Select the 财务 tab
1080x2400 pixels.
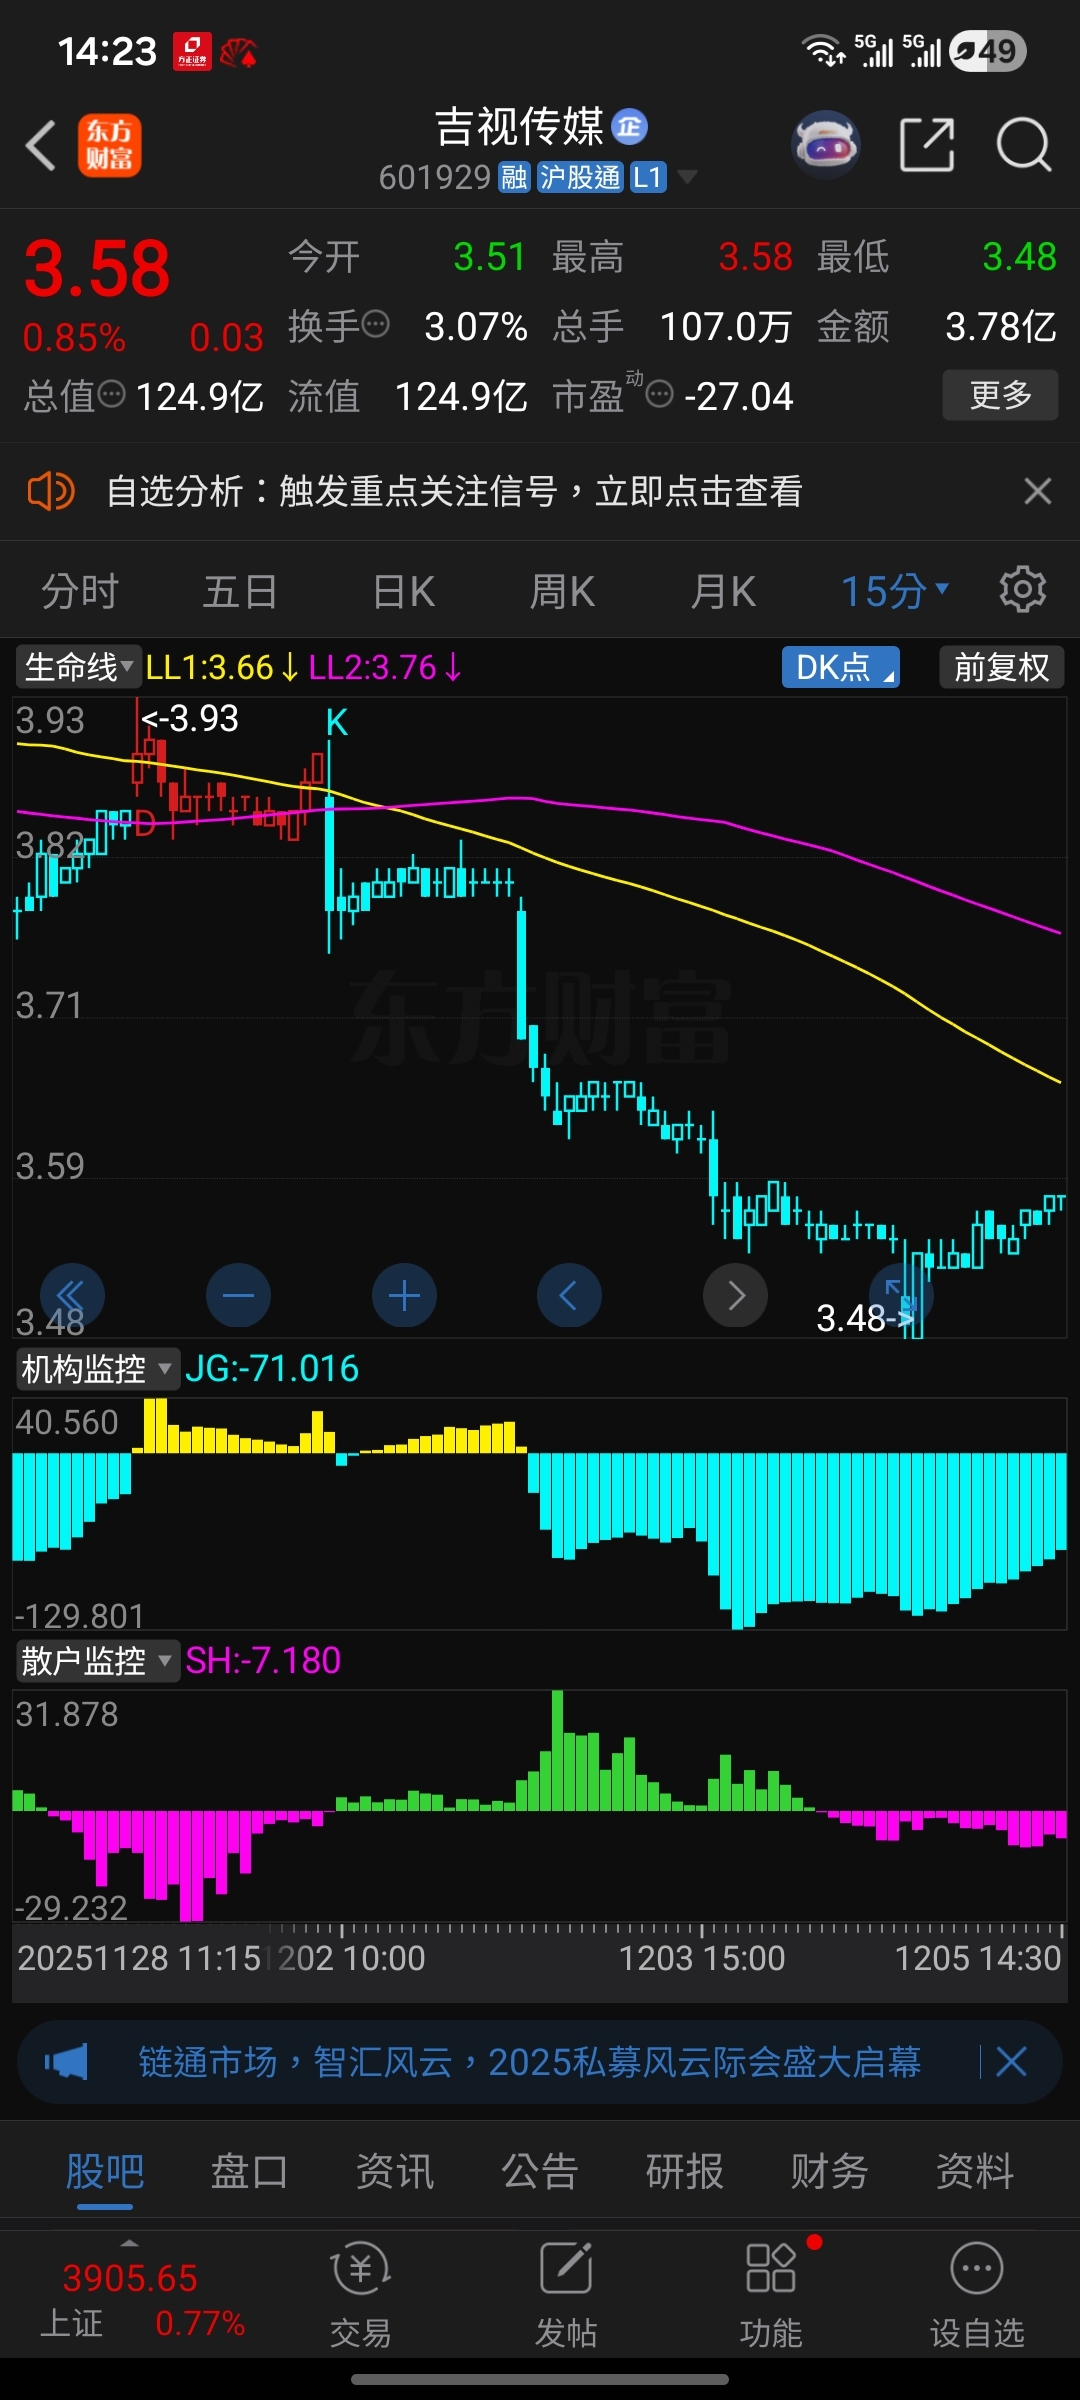[x=830, y=2172]
